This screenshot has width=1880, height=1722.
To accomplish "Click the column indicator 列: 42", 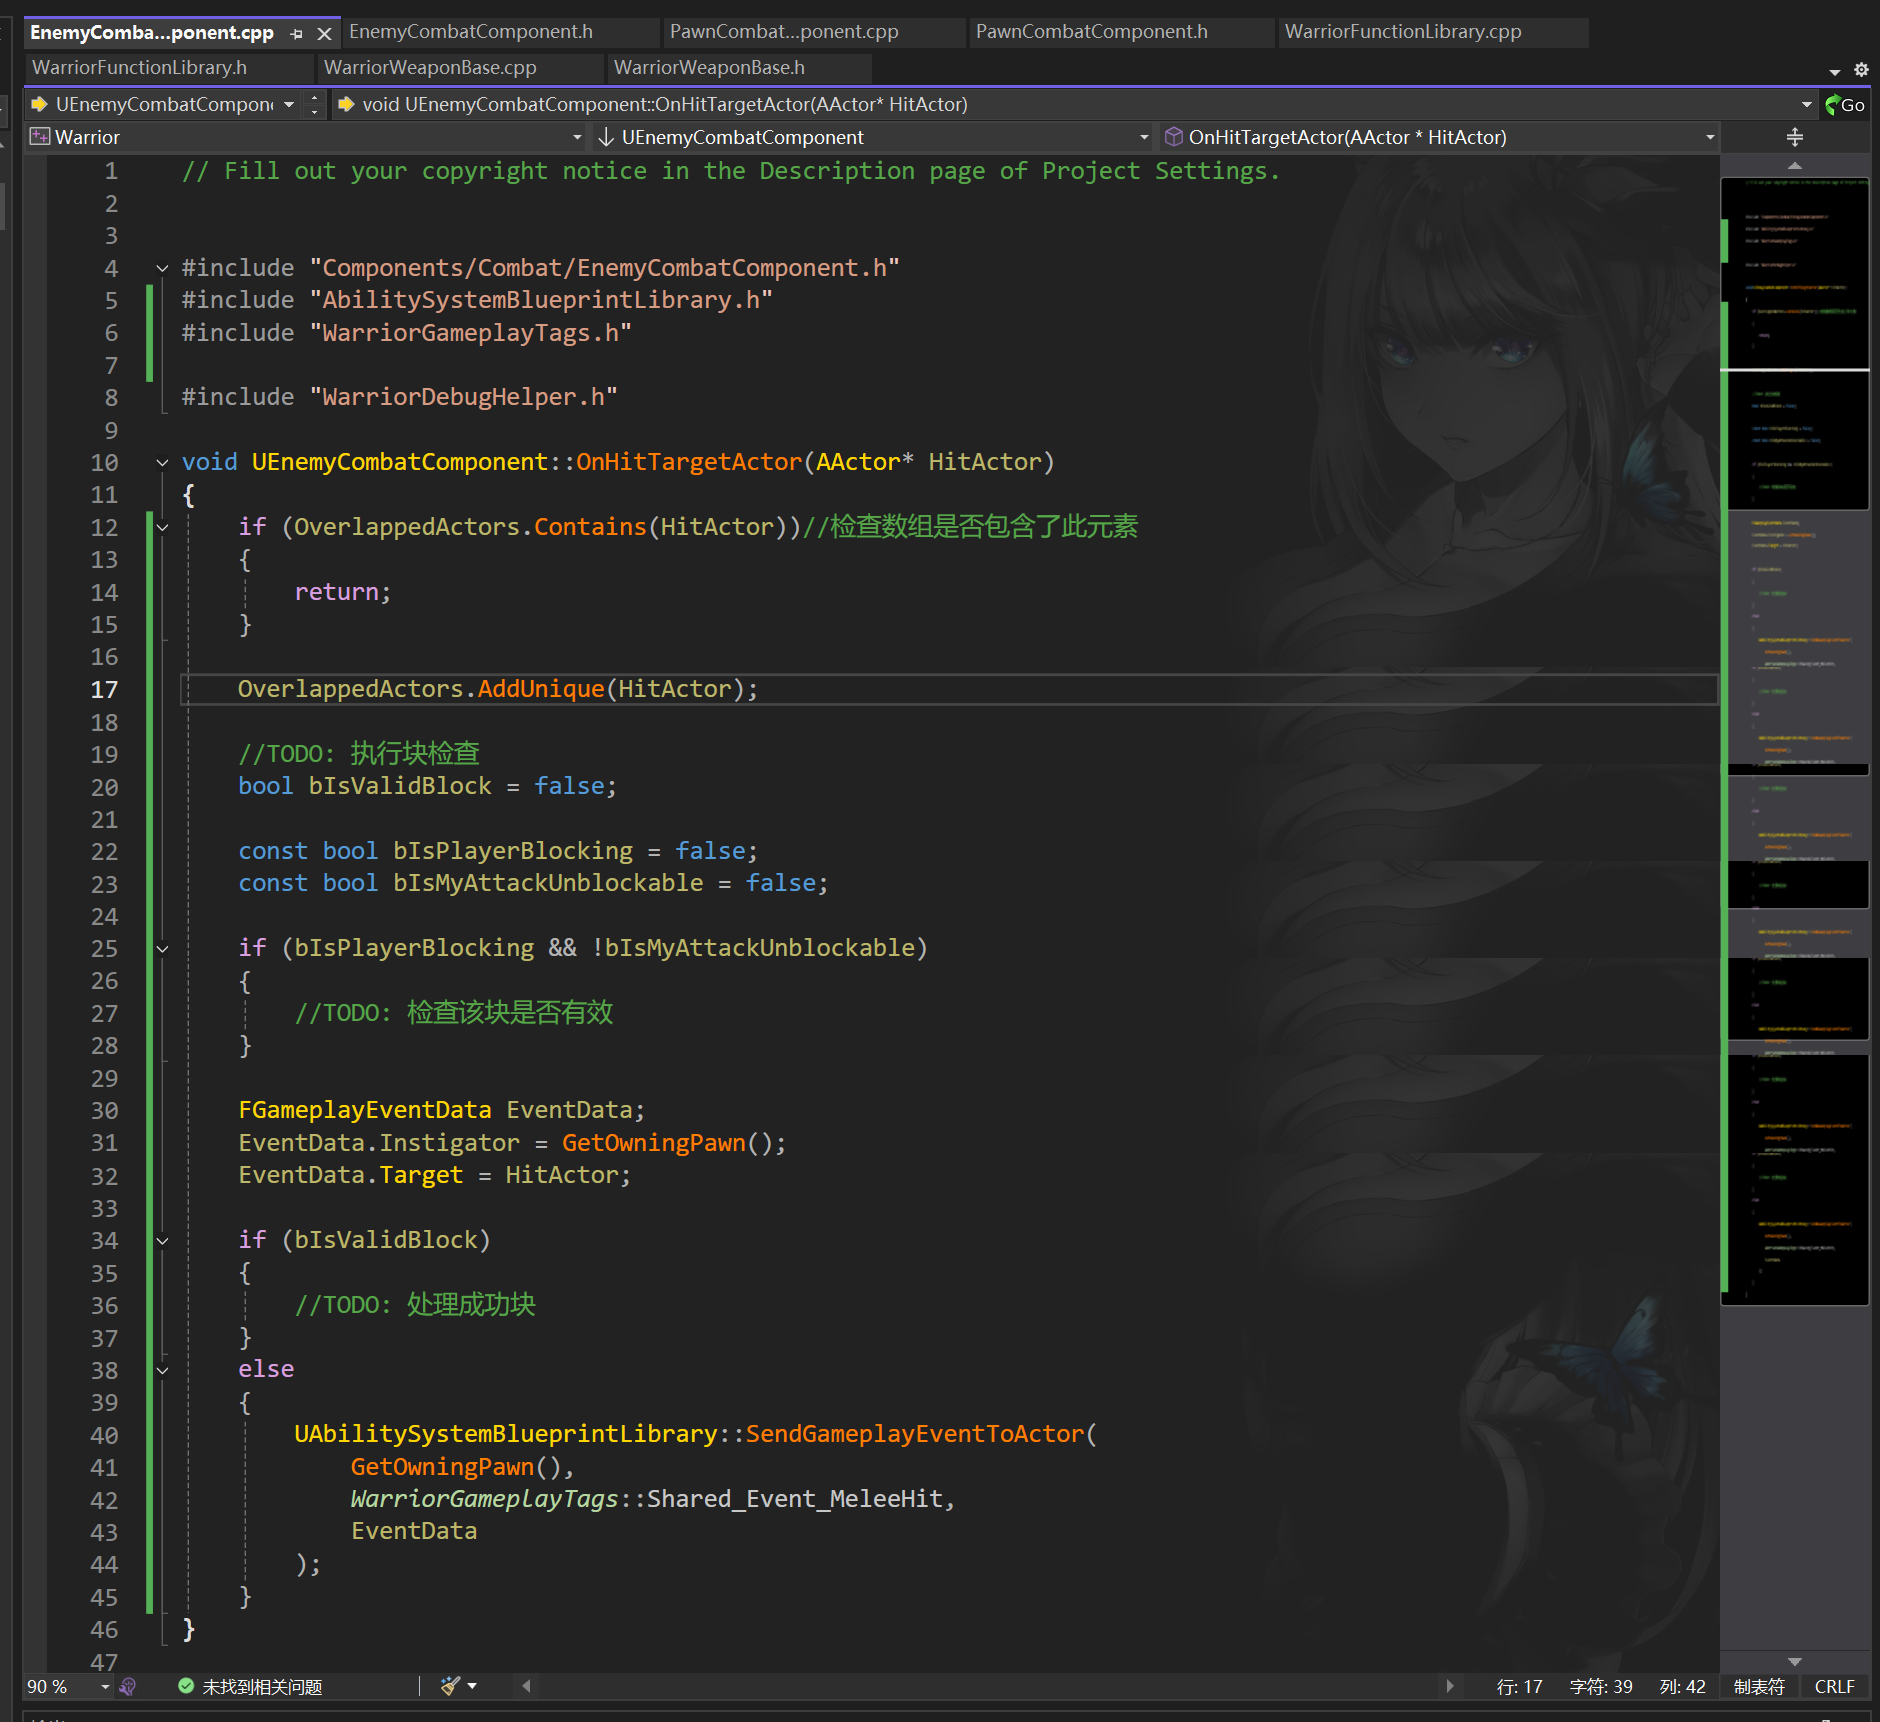I will click(1683, 1687).
